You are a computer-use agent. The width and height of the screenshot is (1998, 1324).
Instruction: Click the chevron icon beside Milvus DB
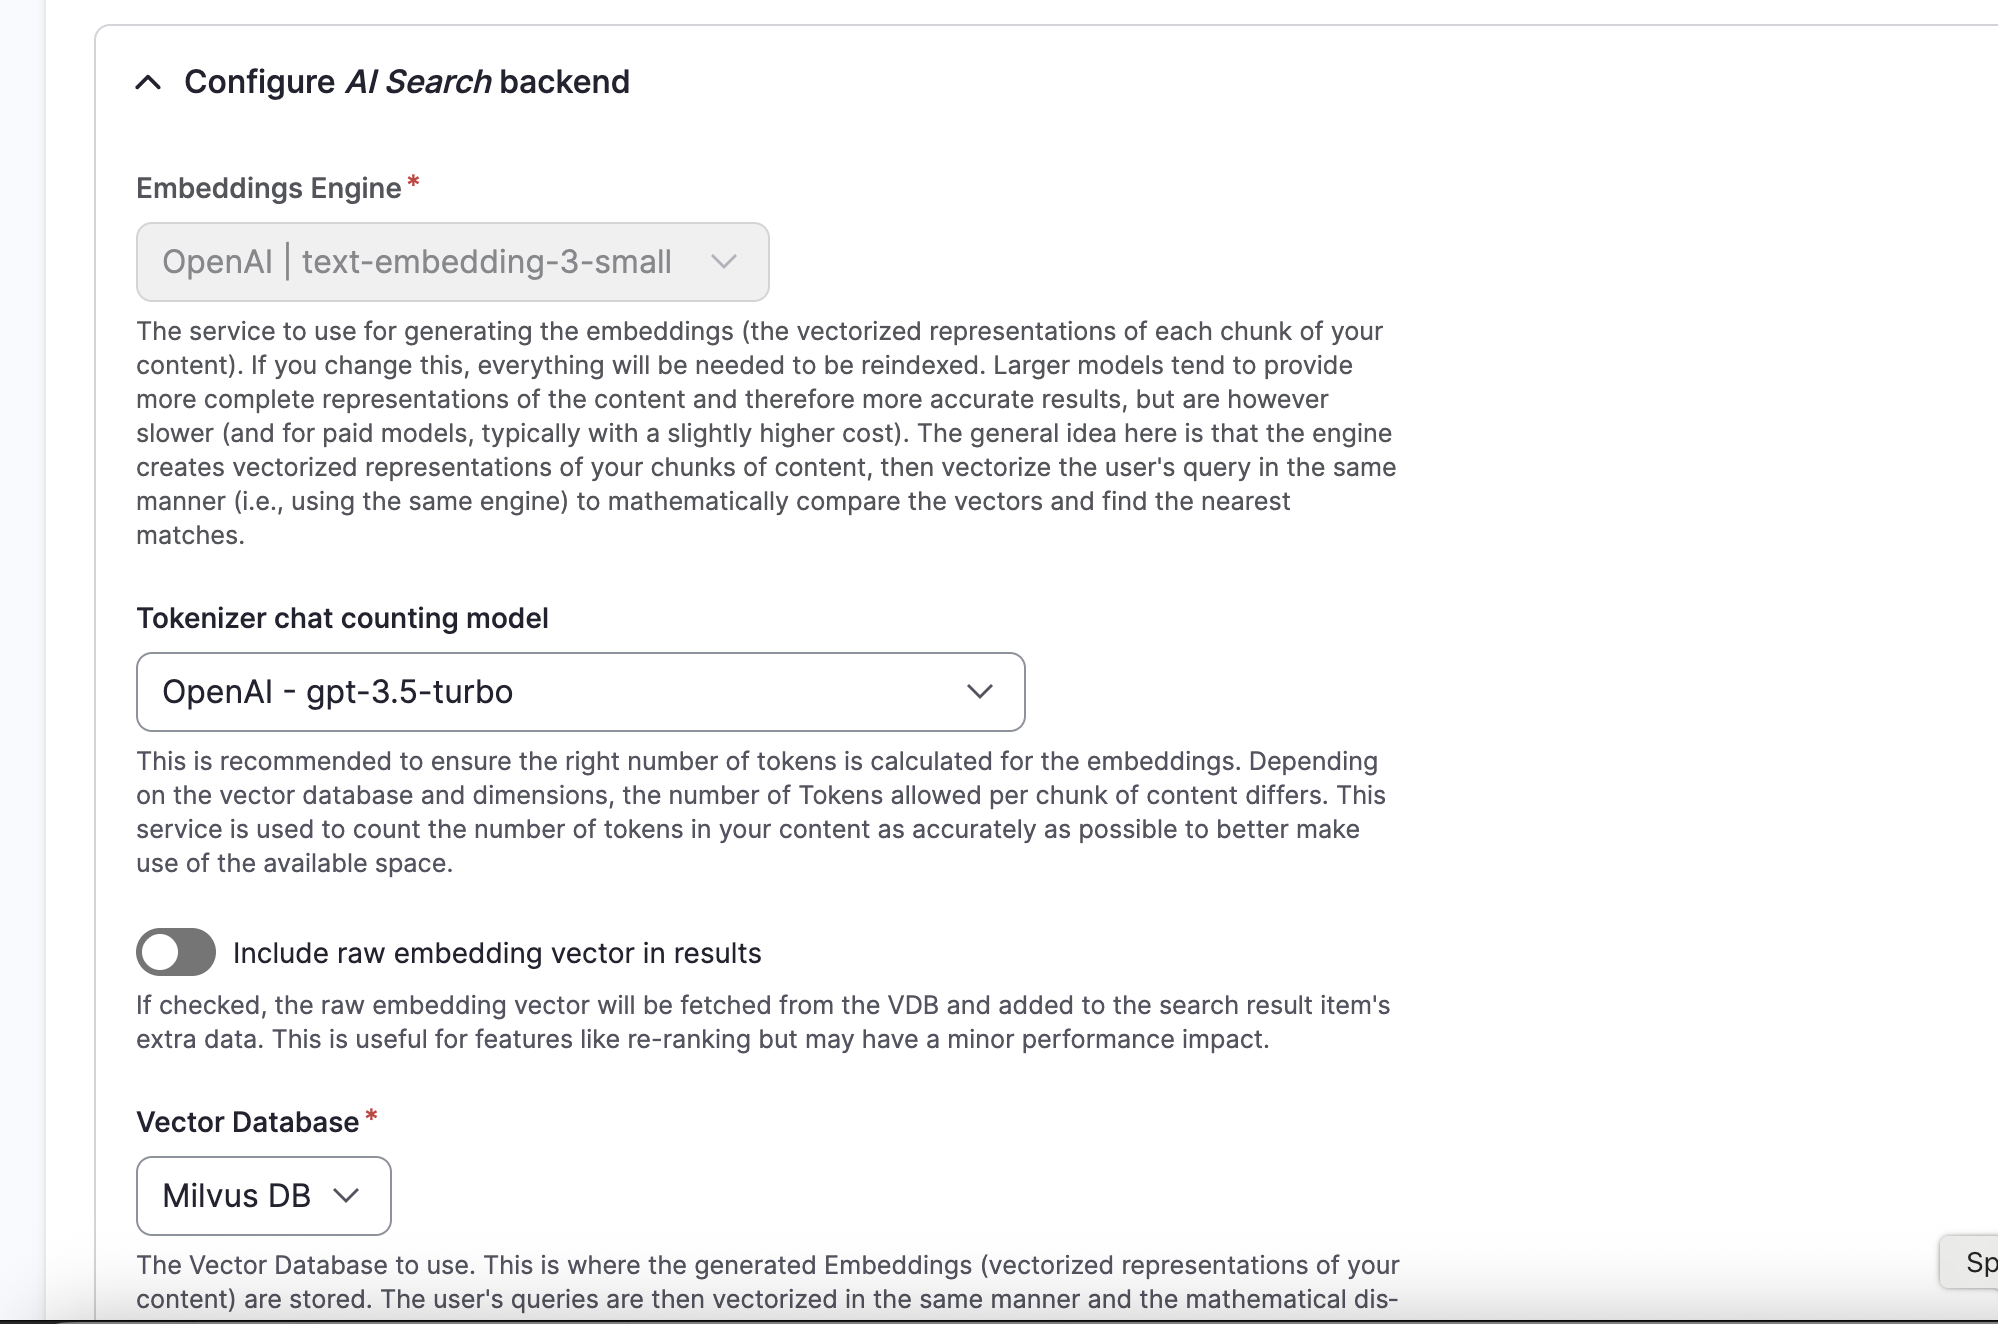coord(347,1196)
